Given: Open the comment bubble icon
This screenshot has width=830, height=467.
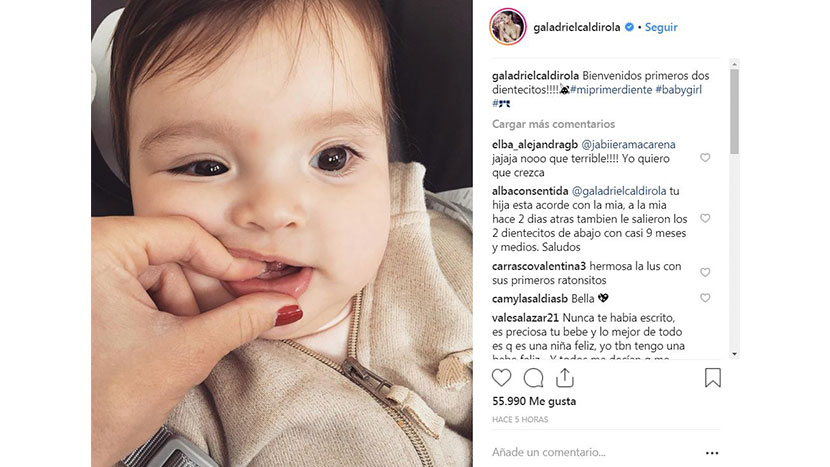Looking at the screenshot, I should coord(533,378).
